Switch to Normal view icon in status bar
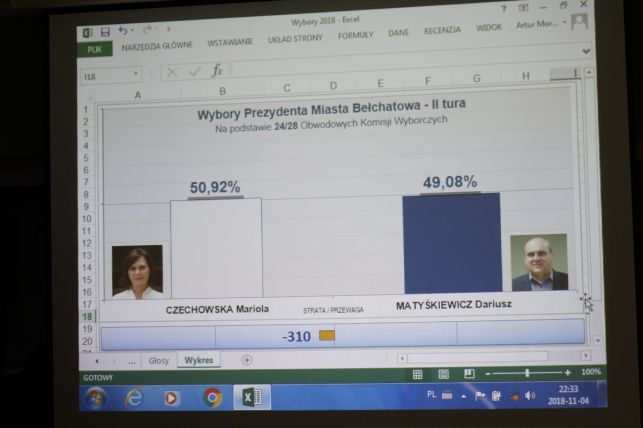Viewport: 643px width, 428px height. [x=417, y=374]
